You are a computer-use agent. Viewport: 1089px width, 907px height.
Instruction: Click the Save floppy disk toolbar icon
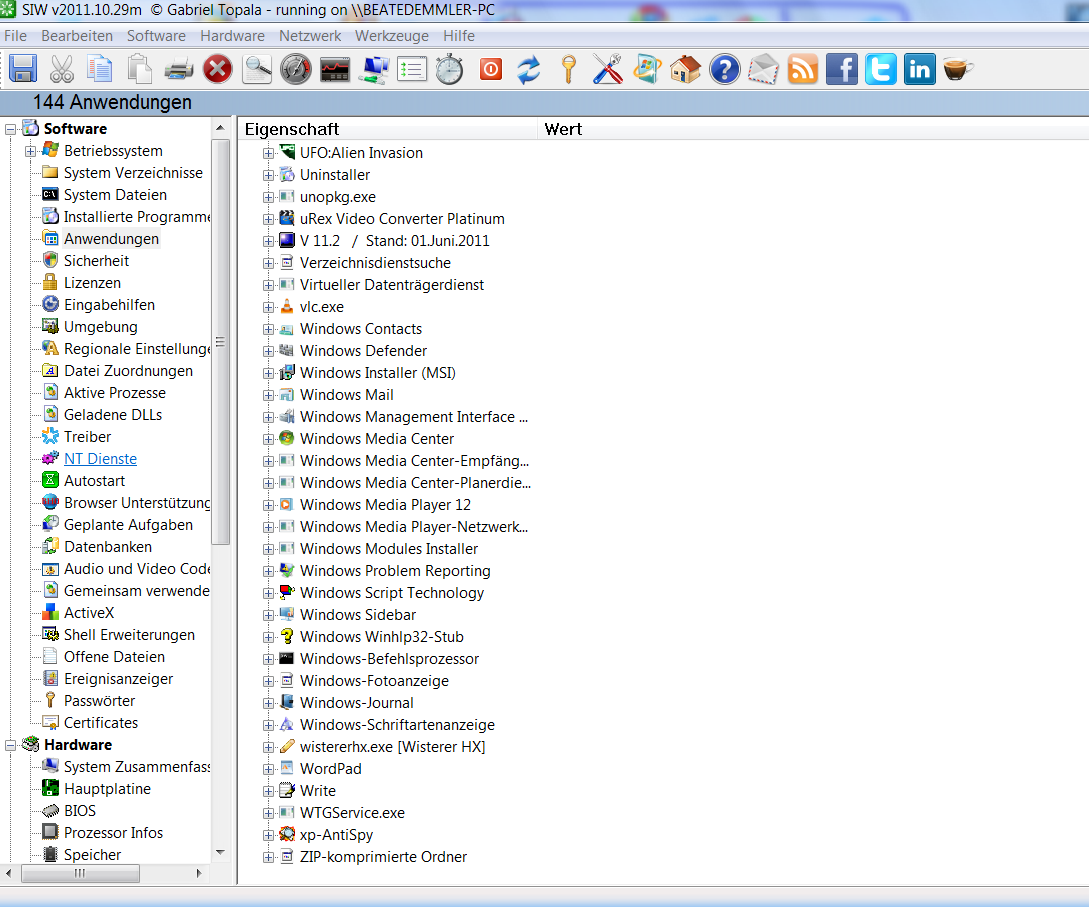pyautogui.click(x=23, y=69)
